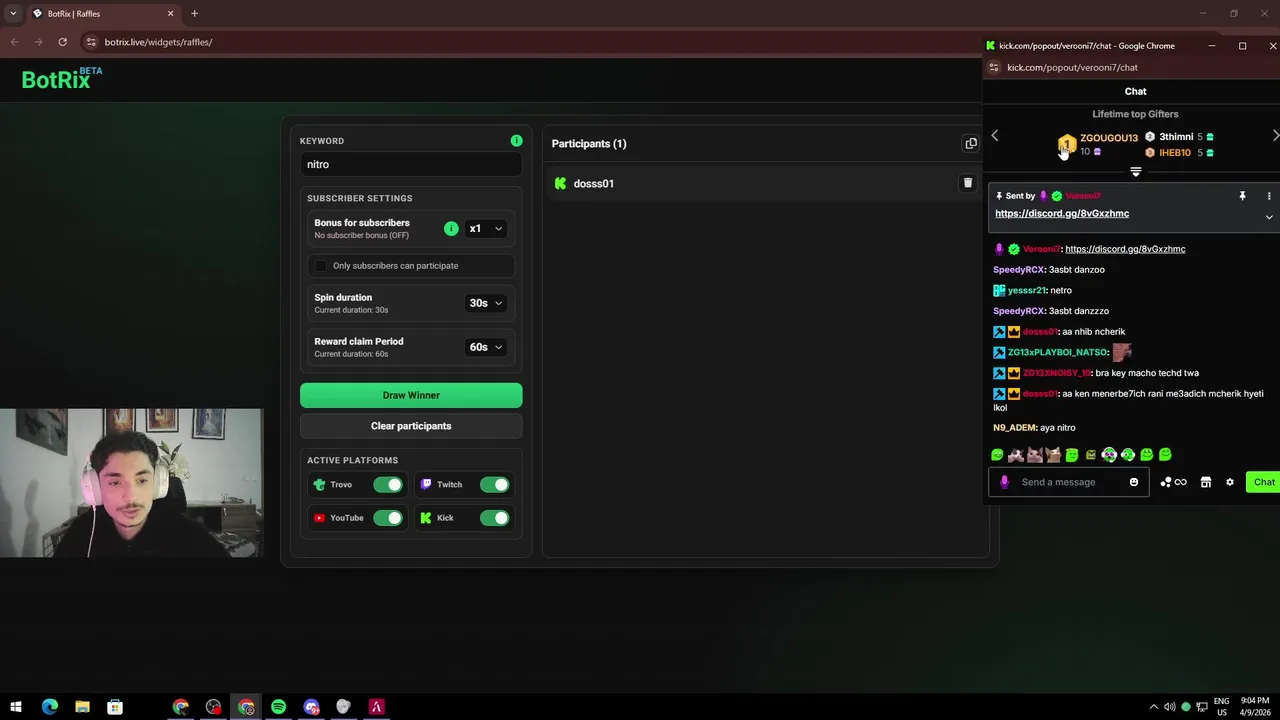Click the BotRix logo
Image resolution: width=1280 pixels, height=720 pixels.
[x=61, y=79]
